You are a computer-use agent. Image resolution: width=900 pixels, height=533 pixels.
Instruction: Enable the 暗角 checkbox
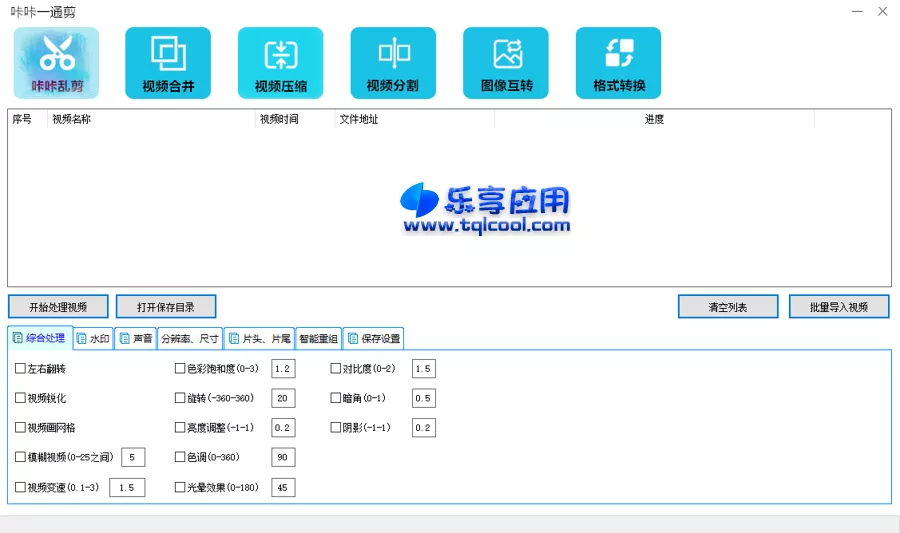[336, 398]
